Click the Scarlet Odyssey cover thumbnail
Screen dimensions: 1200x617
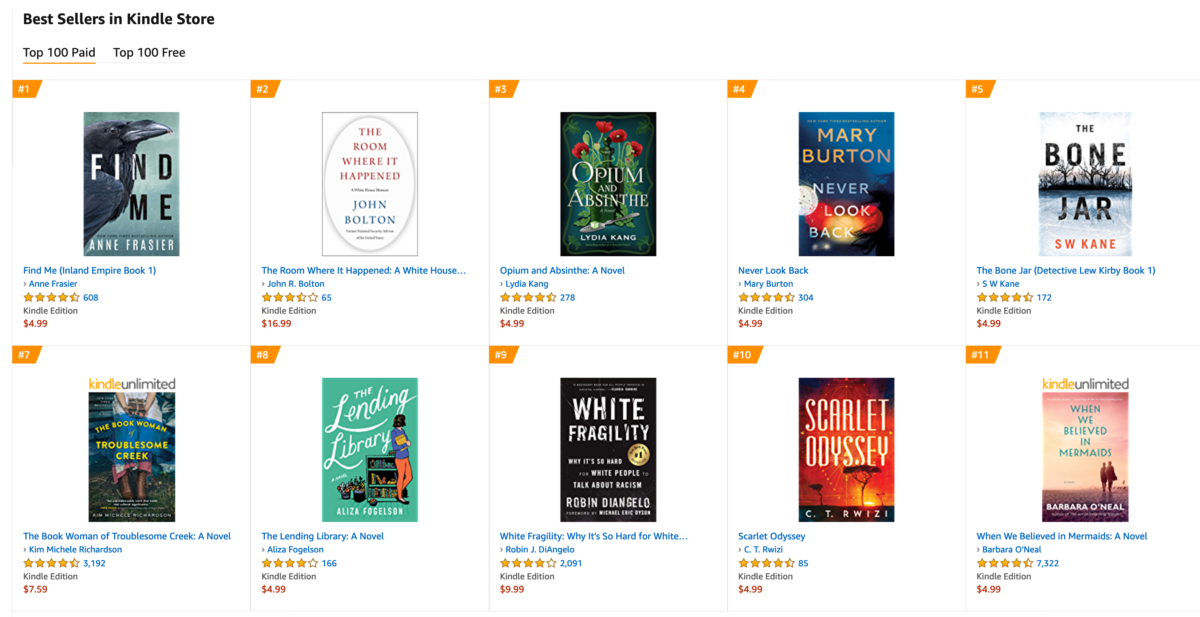click(845, 449)
